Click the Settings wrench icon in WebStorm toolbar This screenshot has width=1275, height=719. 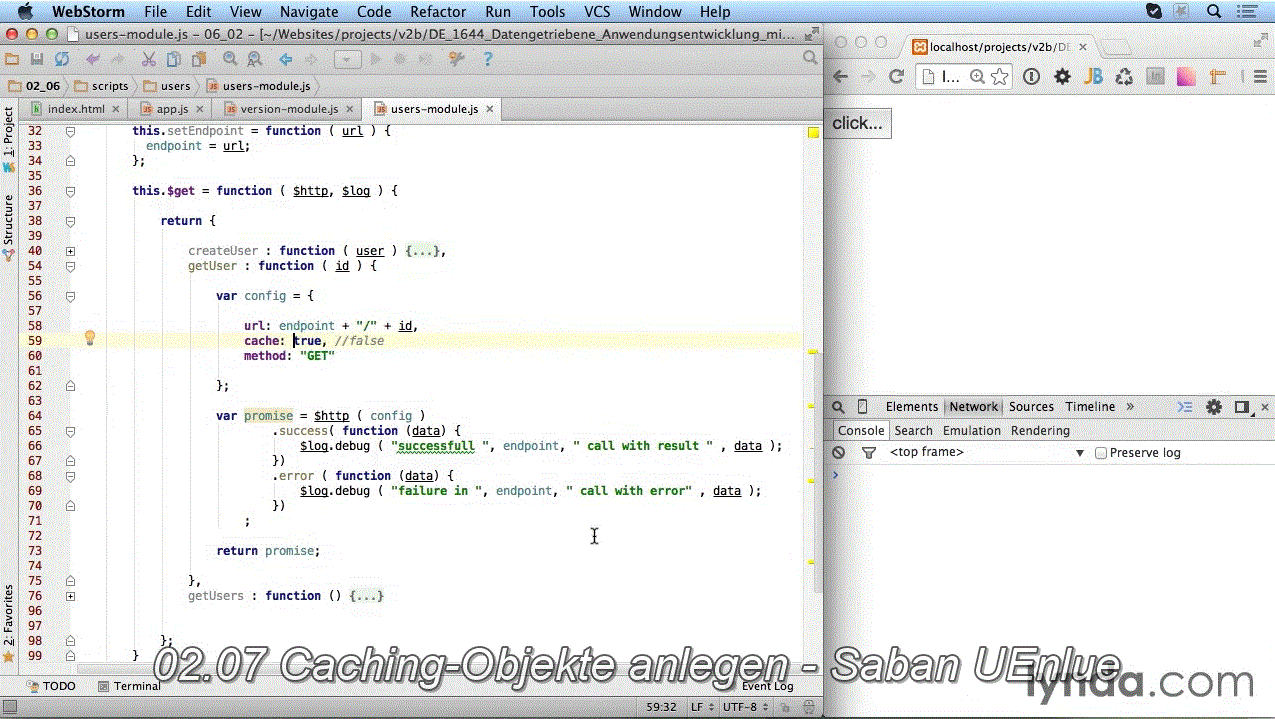click(457, 60)
